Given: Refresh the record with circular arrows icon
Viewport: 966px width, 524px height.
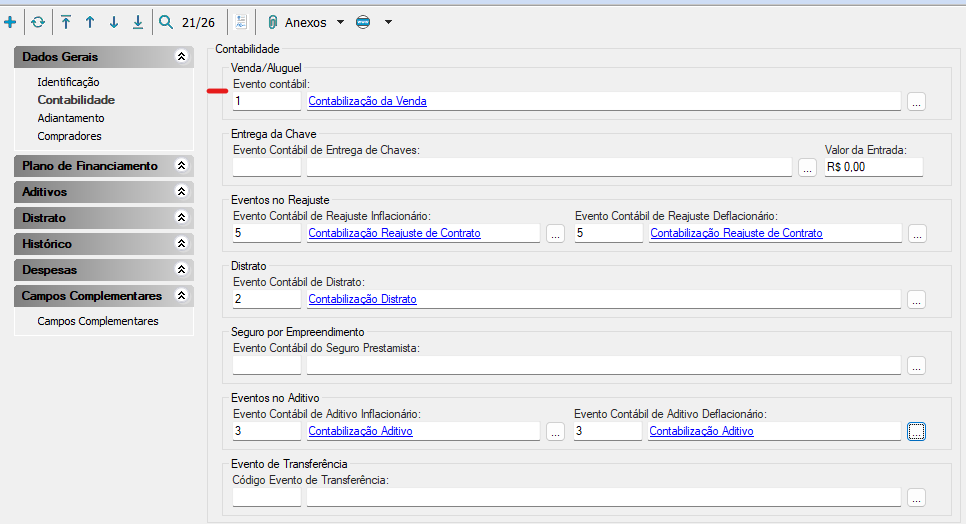Looking at the screenshot, I should (38, 22).
